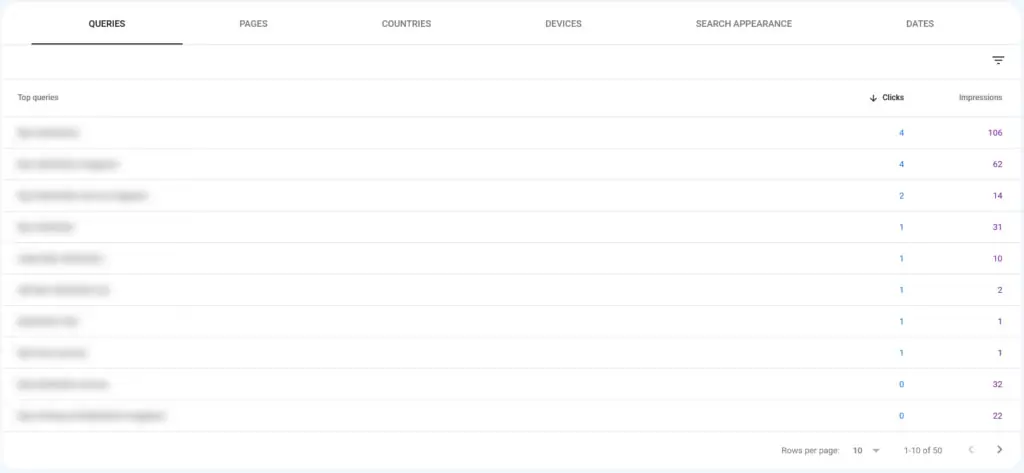The width and height of the screenshot is (1024, 473).
Task: Open the filter rows icon
Action: (997, 61)
